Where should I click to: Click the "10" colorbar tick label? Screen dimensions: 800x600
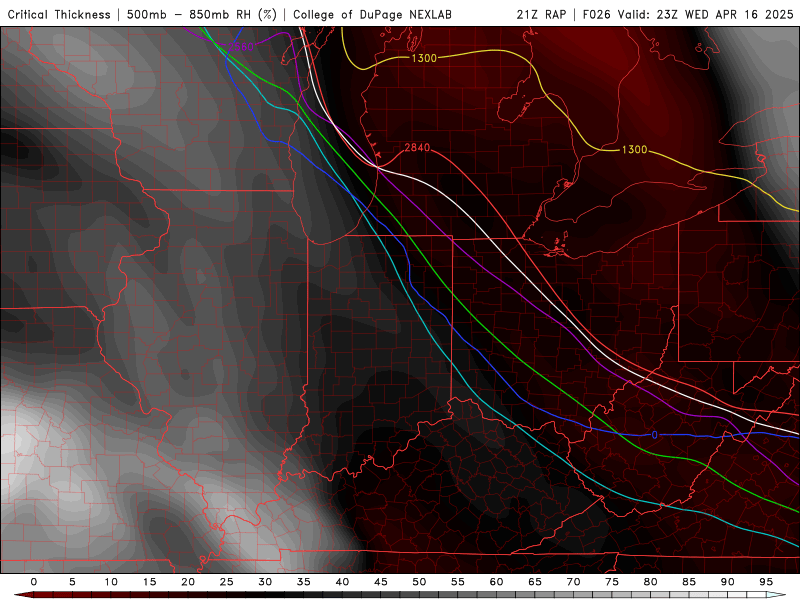pos(111,582)
